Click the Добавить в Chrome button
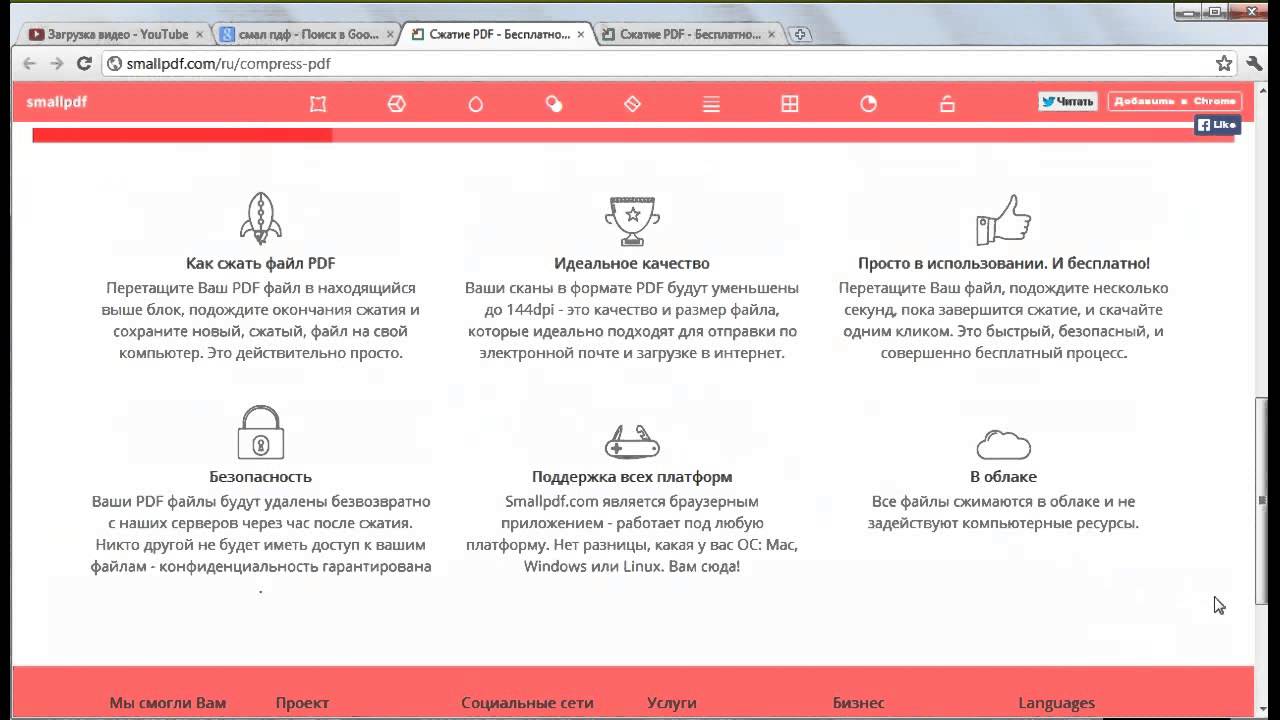Image resolution: width=1280 pixels, height=720 pixels. [1174, 101]
